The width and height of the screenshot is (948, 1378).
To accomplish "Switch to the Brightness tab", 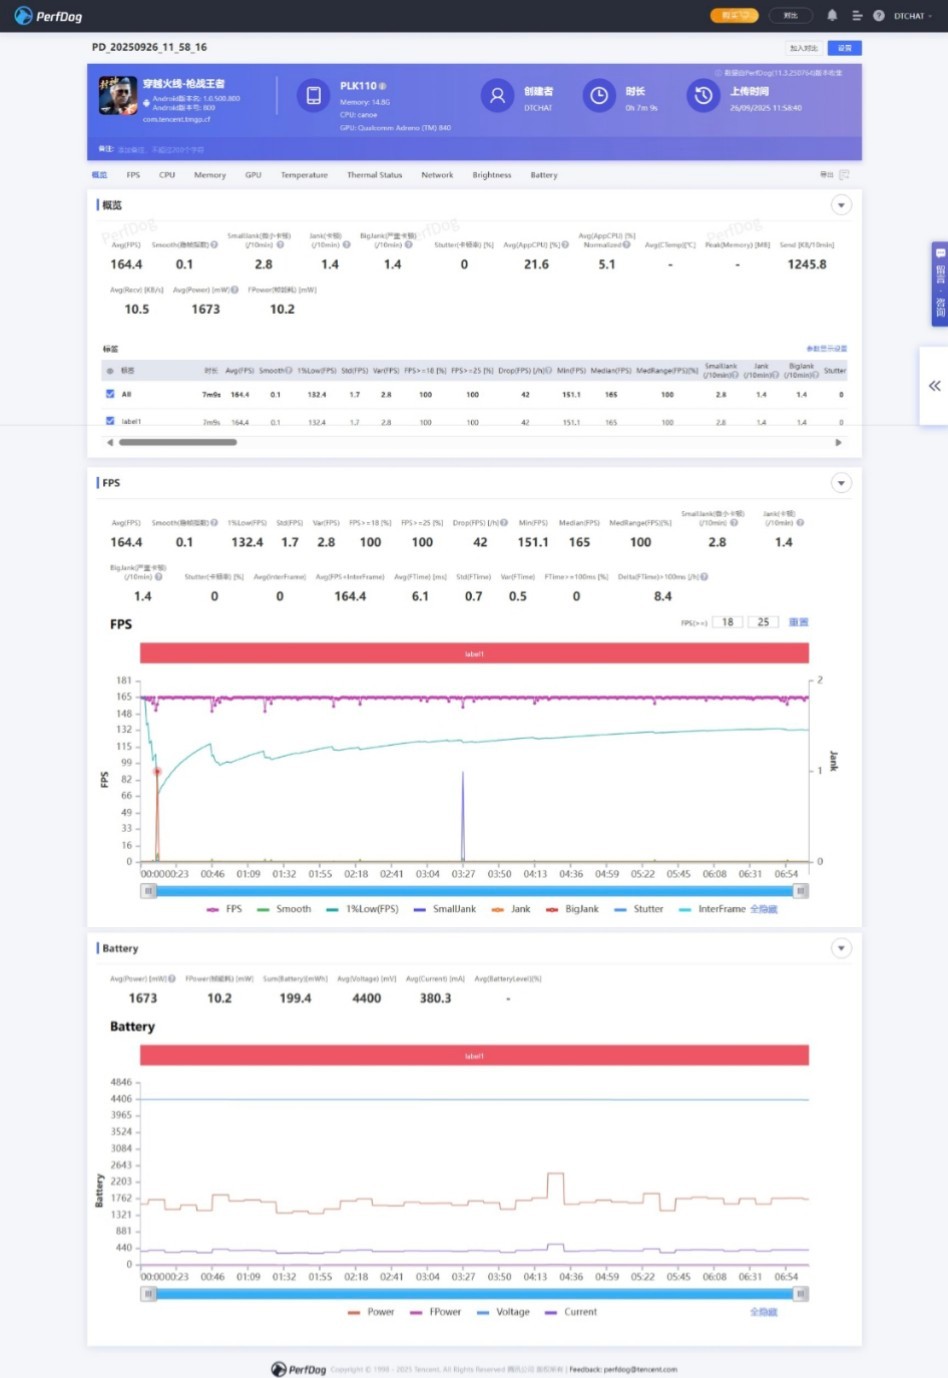I will point(492,175).
